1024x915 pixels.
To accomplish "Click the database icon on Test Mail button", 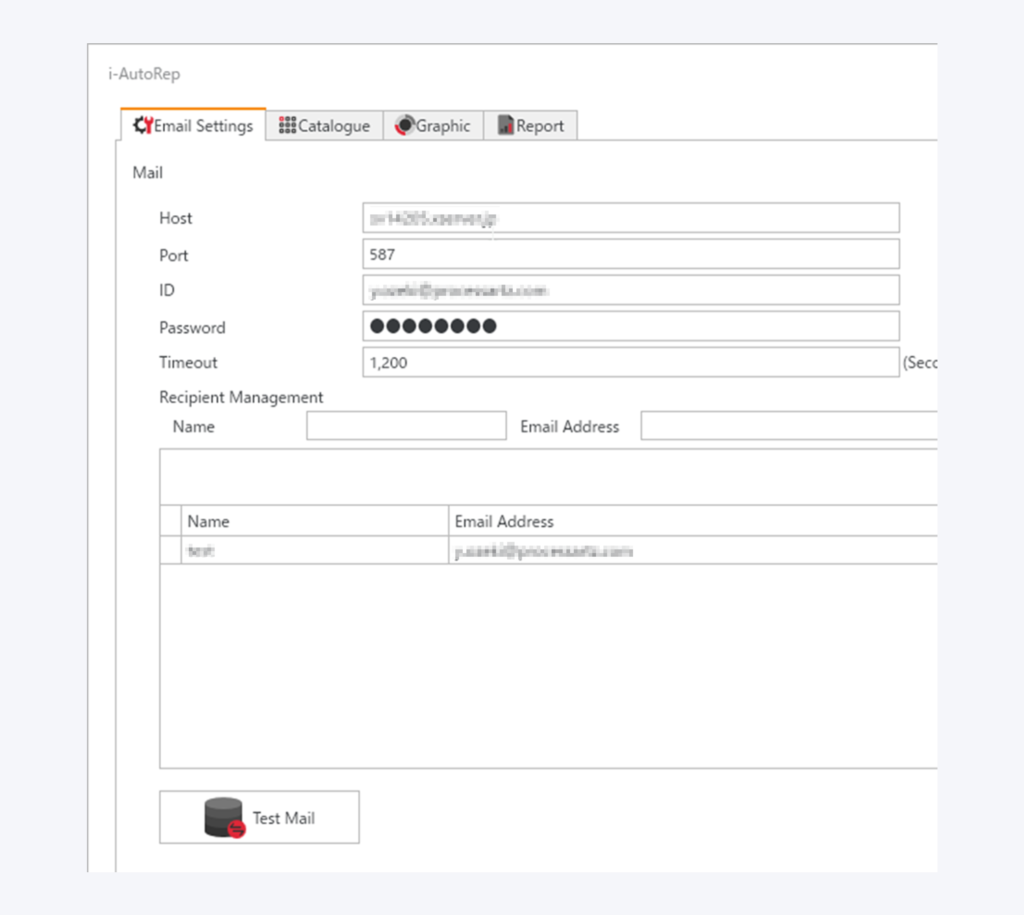I will pyautogui.click(x=224, y=817).
